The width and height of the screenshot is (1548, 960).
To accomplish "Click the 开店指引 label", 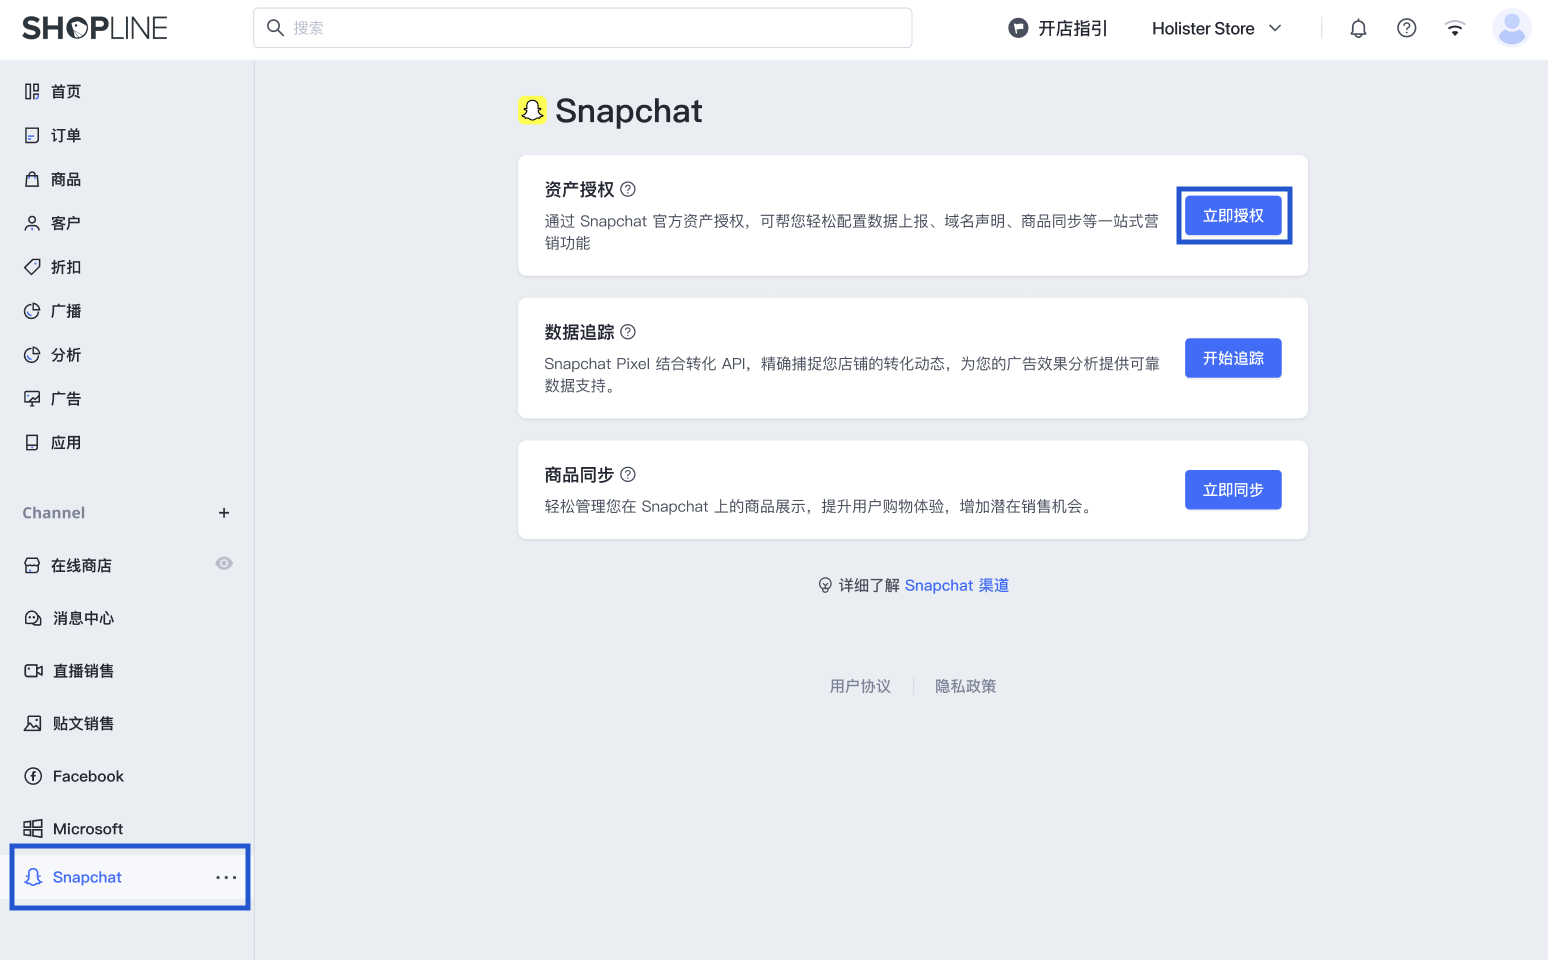I will click(1072, 28).
